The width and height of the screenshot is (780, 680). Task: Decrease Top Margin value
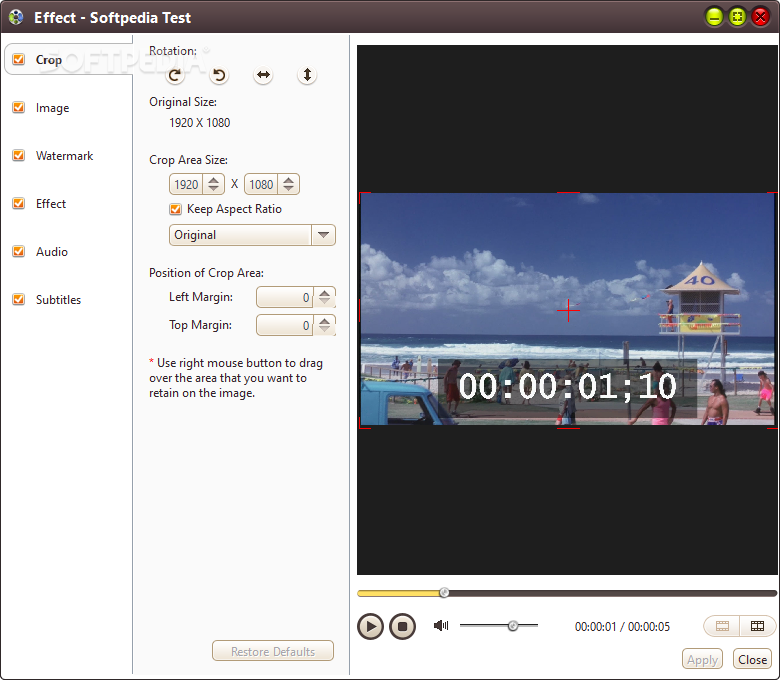pyautogui.click(x=324, y=329)
